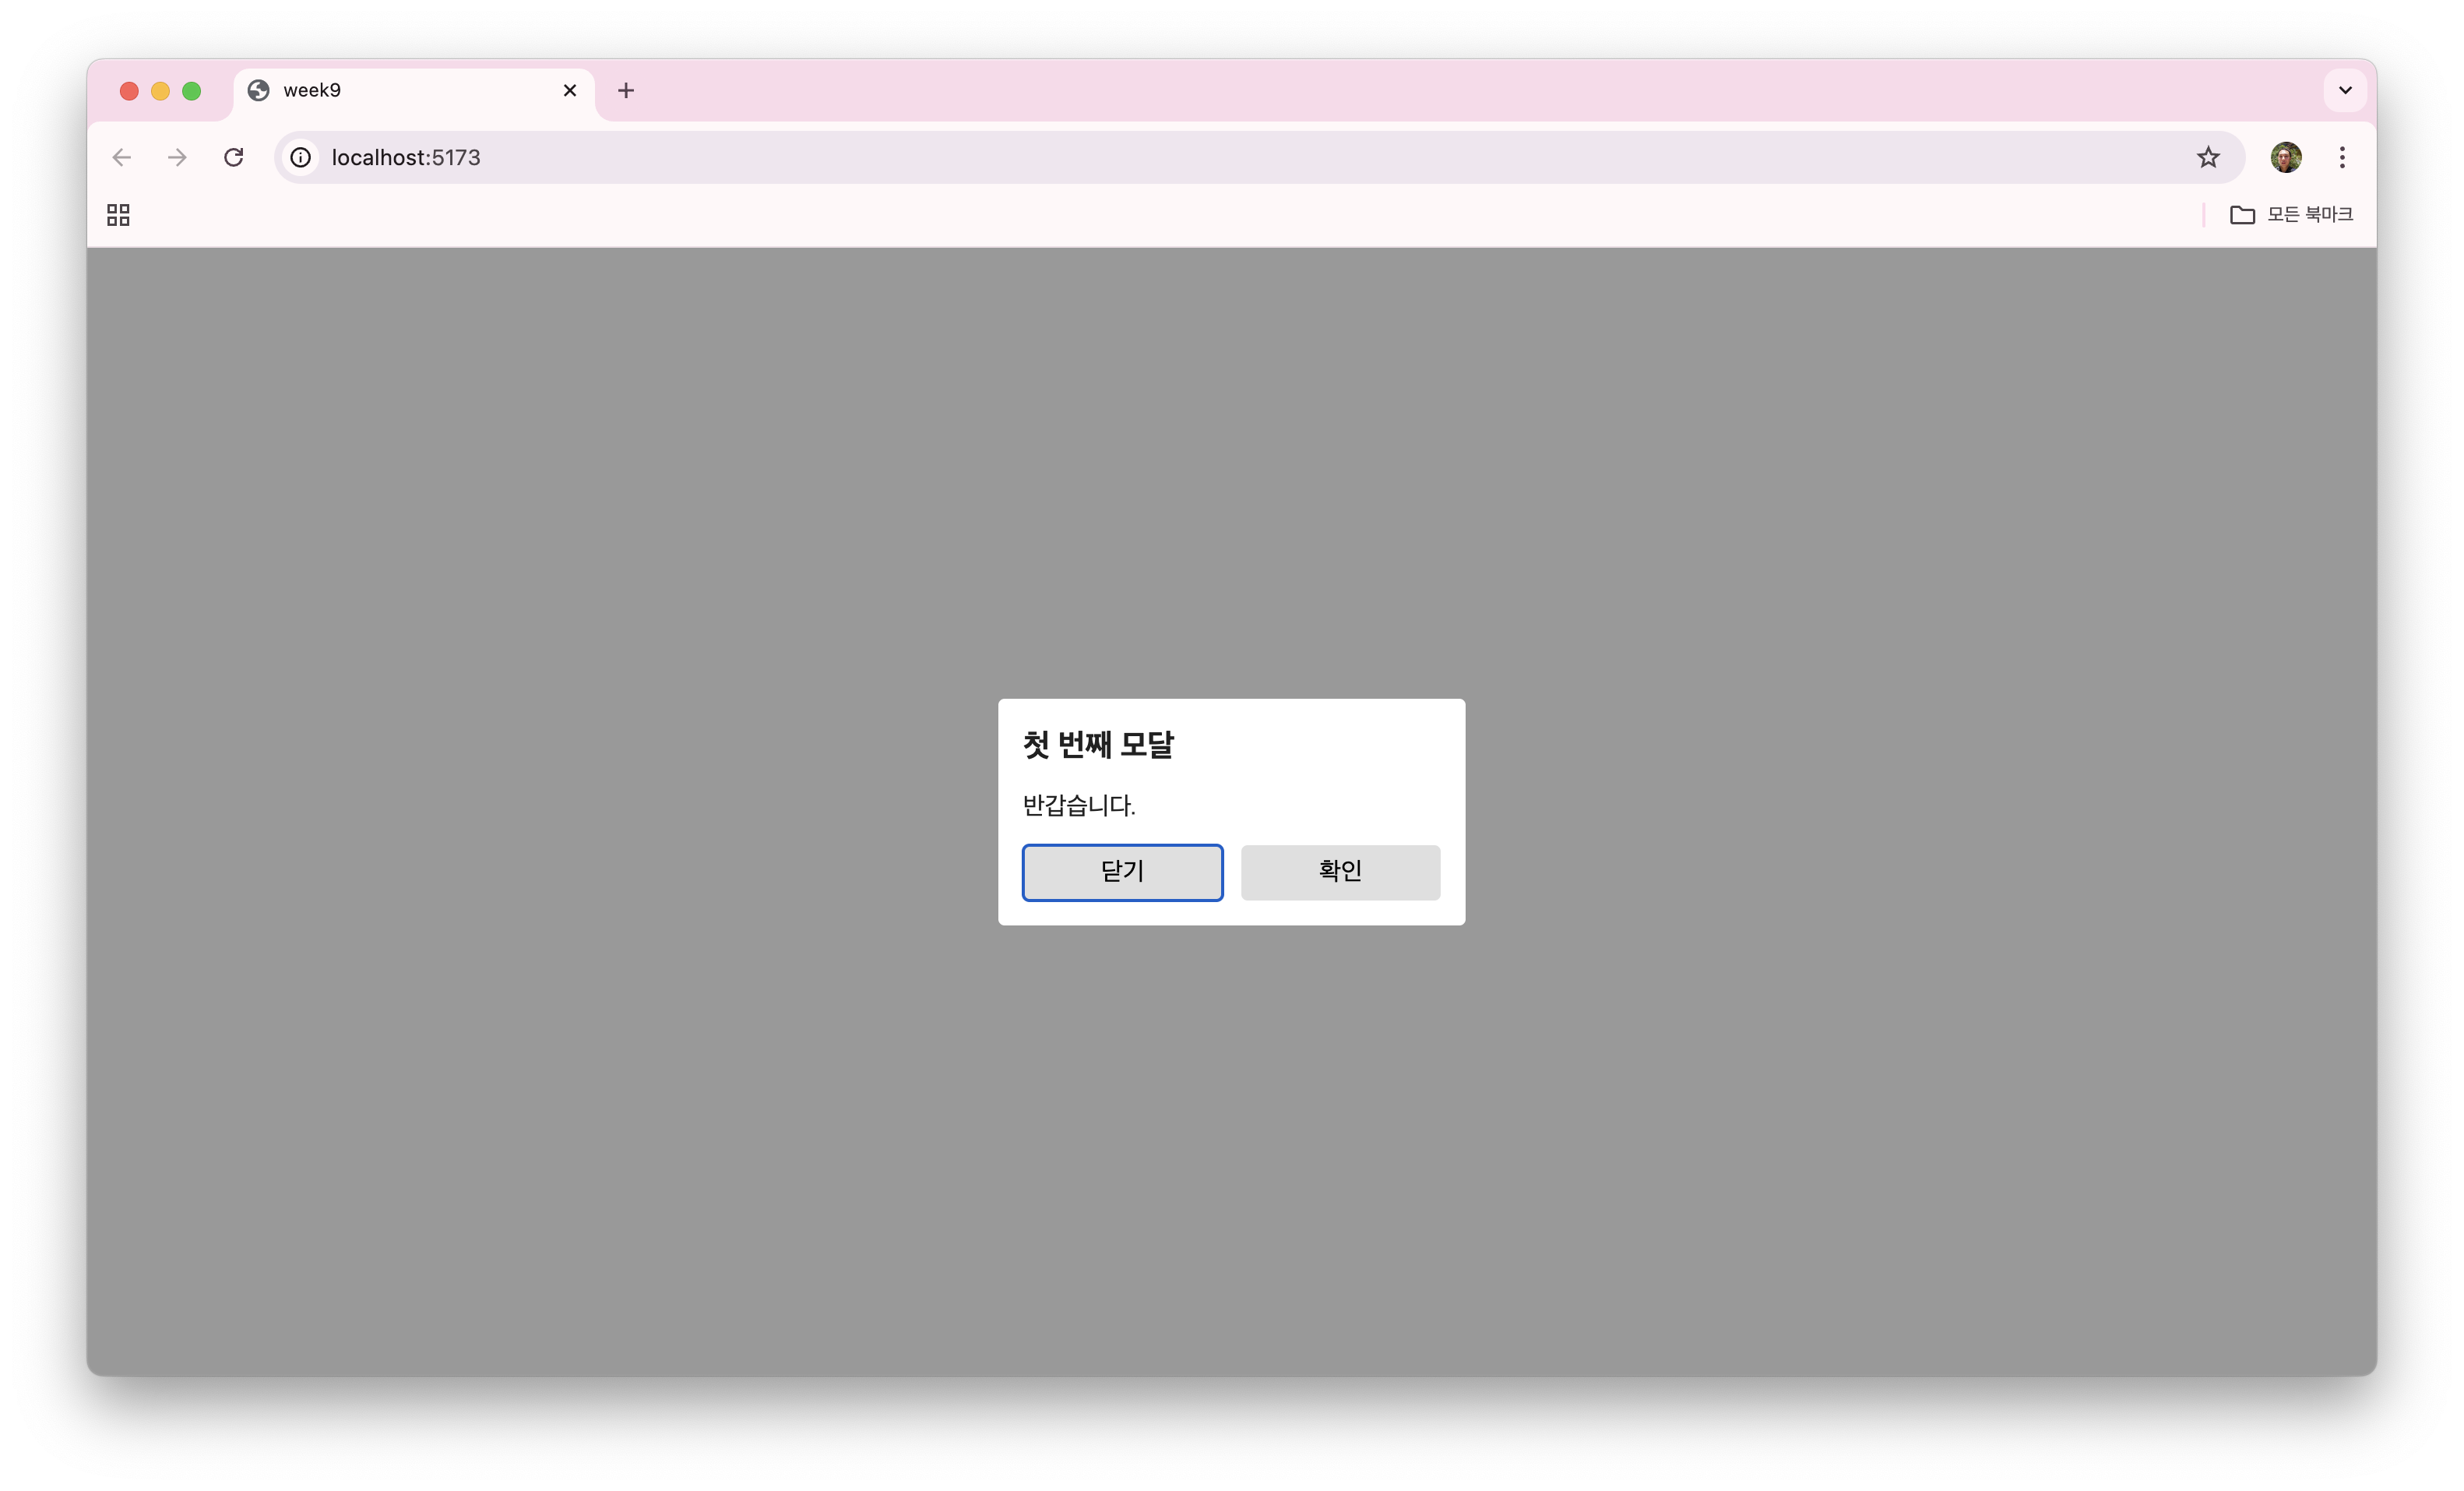2464x1491 pixels.
Task: Click the browser forward arrow
Action: [178, 157]
